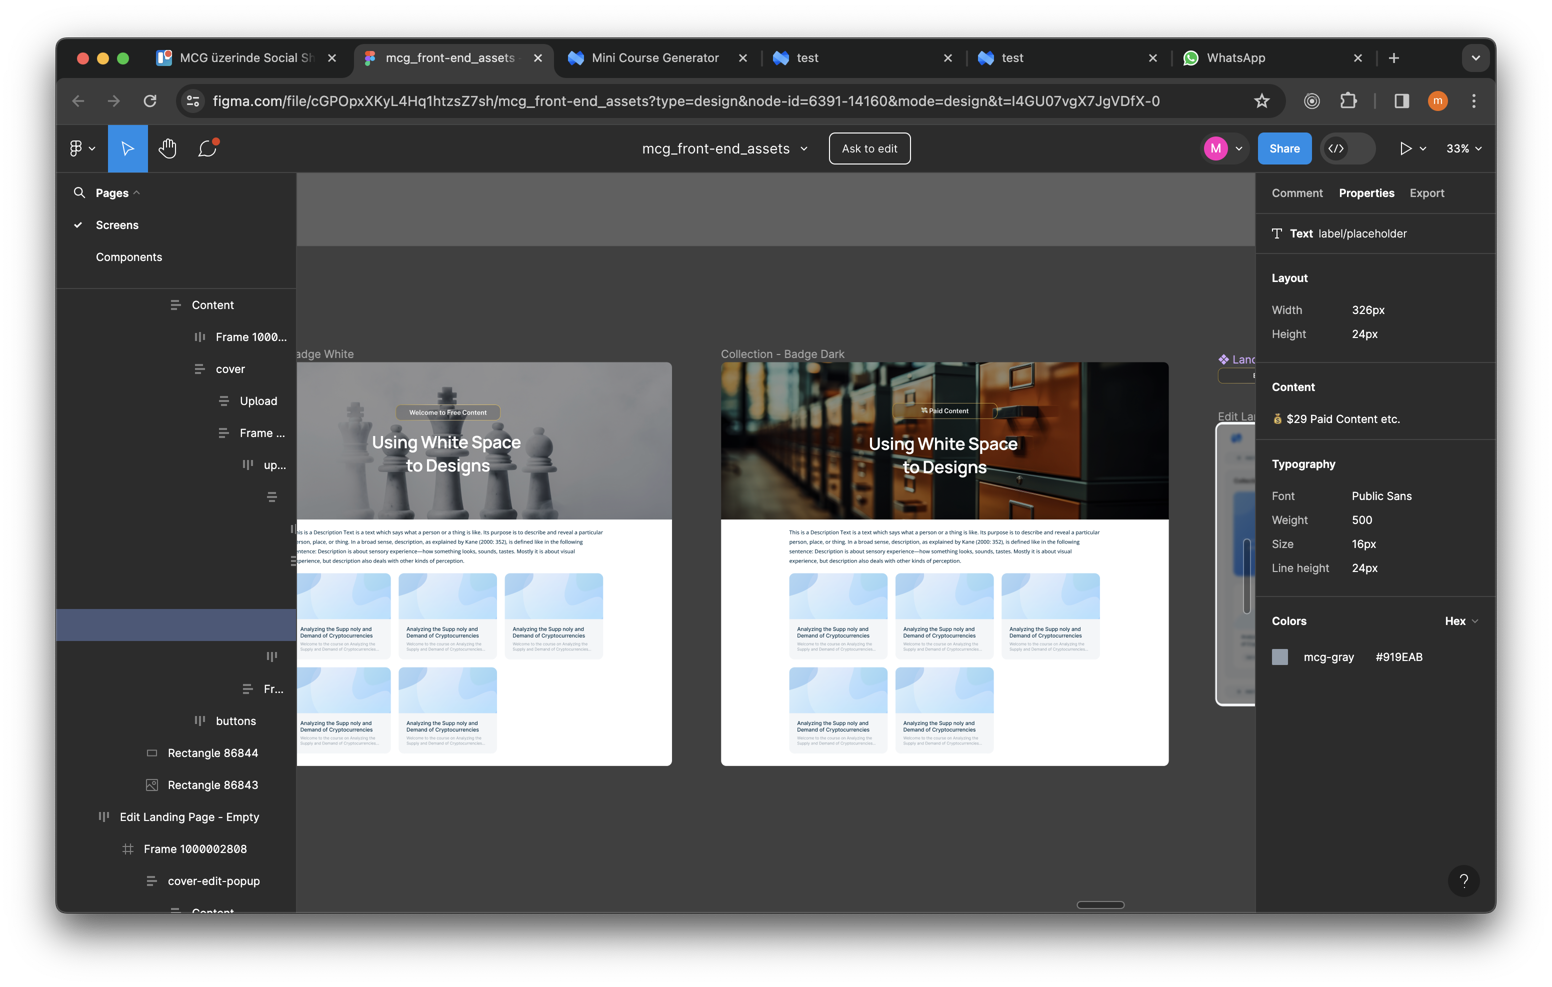Toggle Dev Mode code switch
Viewport: 1552px width, 987px height.
pyautogui.click(x=1347, y=148)
